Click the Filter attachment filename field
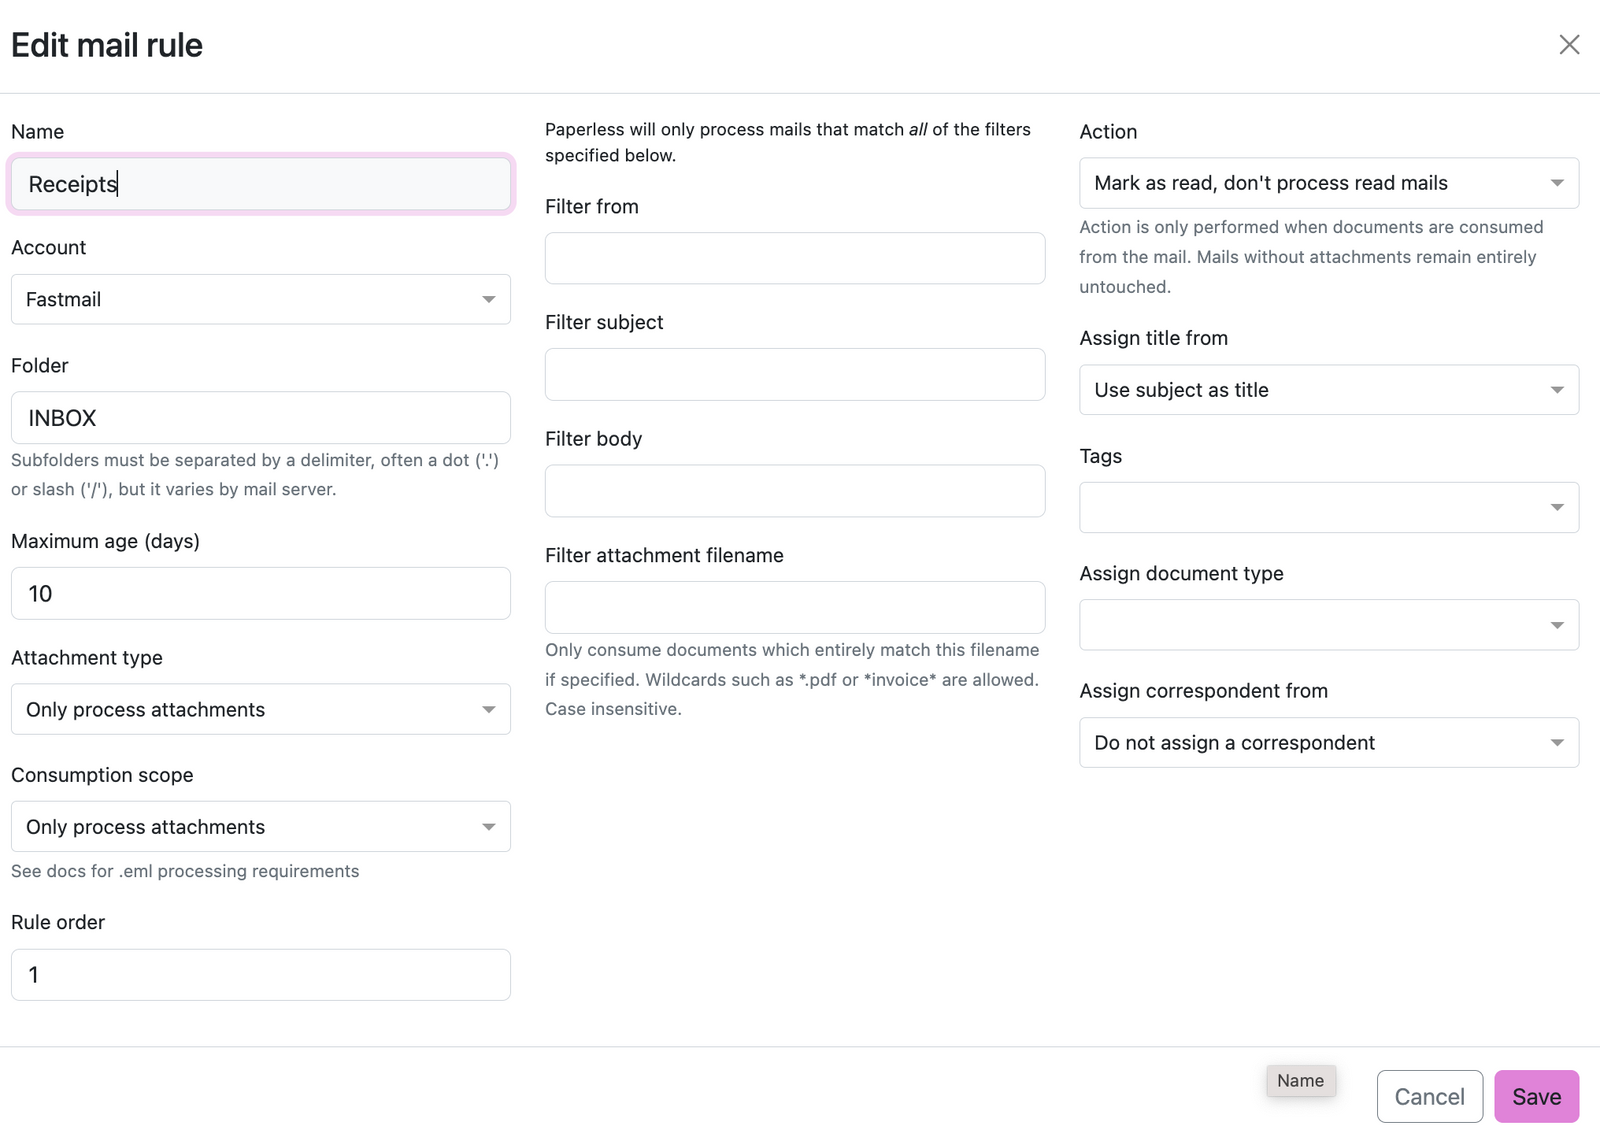This screenshot has height=1137, width=1600. pyautogui.click(x=794, y=607)
